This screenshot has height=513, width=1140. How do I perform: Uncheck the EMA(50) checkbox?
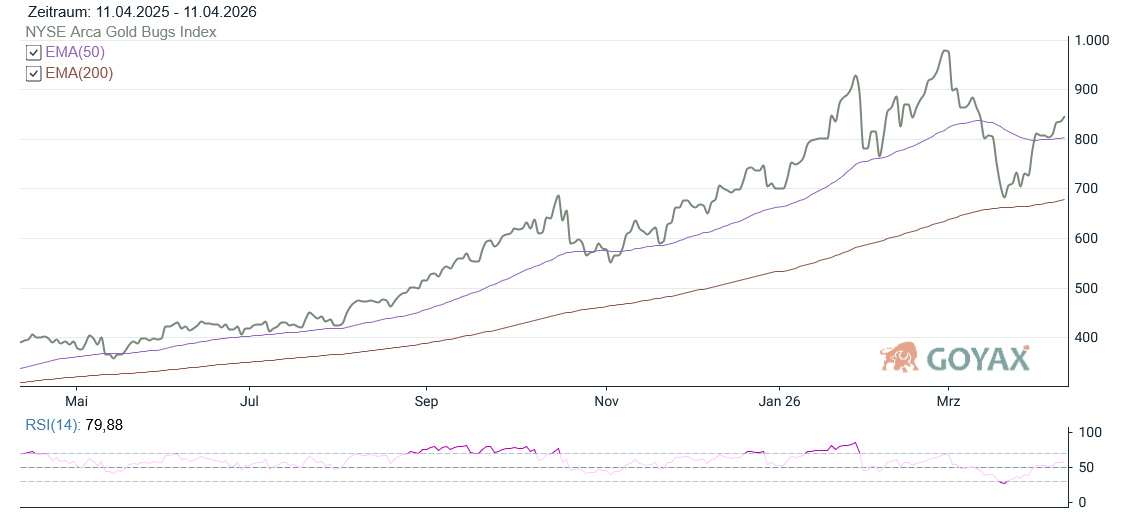(x=34, y=52)
